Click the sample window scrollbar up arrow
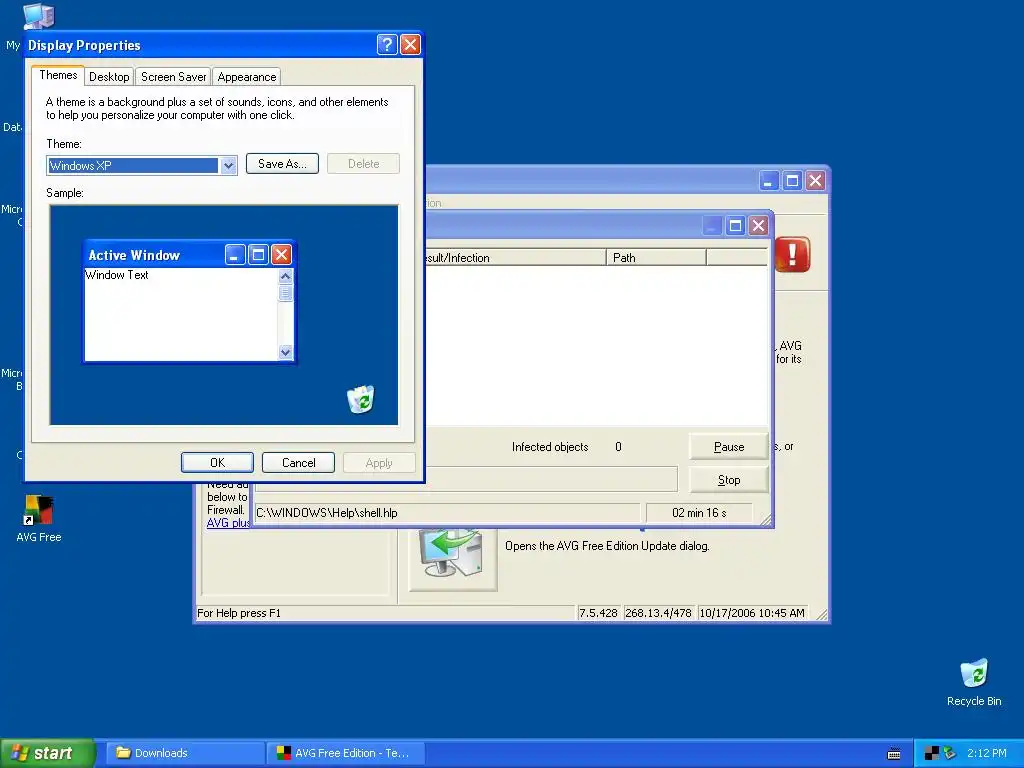 (285, 276)
